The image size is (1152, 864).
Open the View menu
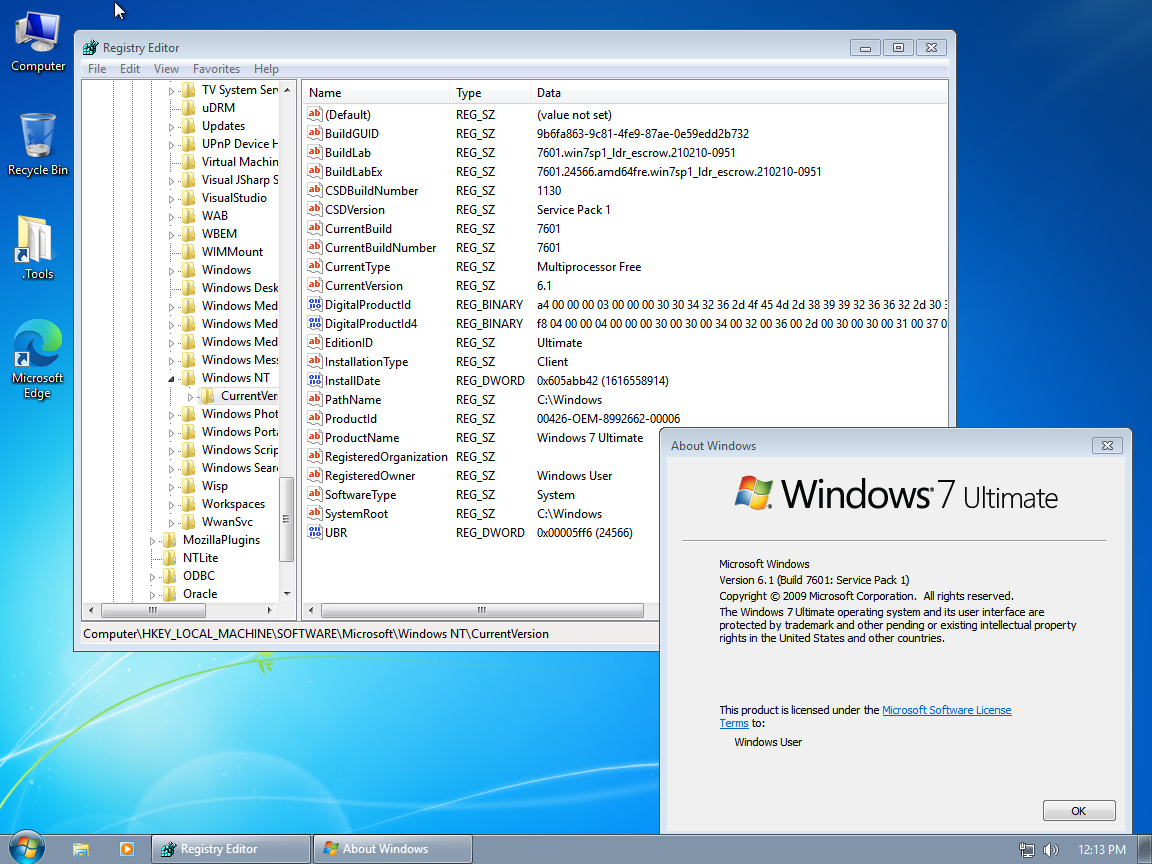166,68
